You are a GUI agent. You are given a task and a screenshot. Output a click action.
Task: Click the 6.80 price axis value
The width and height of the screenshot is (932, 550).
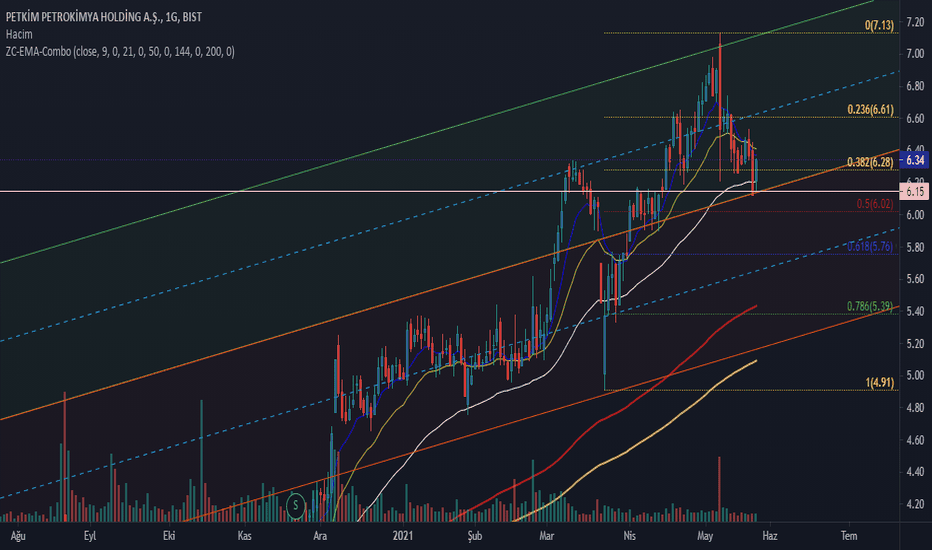(x=915, y=86)
